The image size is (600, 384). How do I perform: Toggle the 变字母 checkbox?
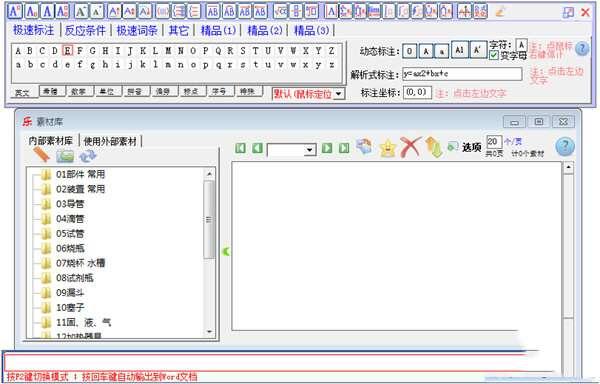(494, 55)
